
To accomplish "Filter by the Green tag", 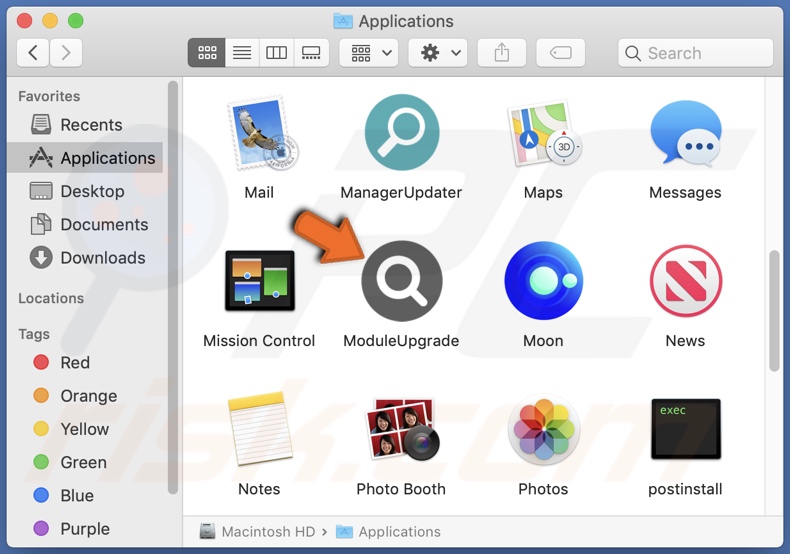I will 85,462.
